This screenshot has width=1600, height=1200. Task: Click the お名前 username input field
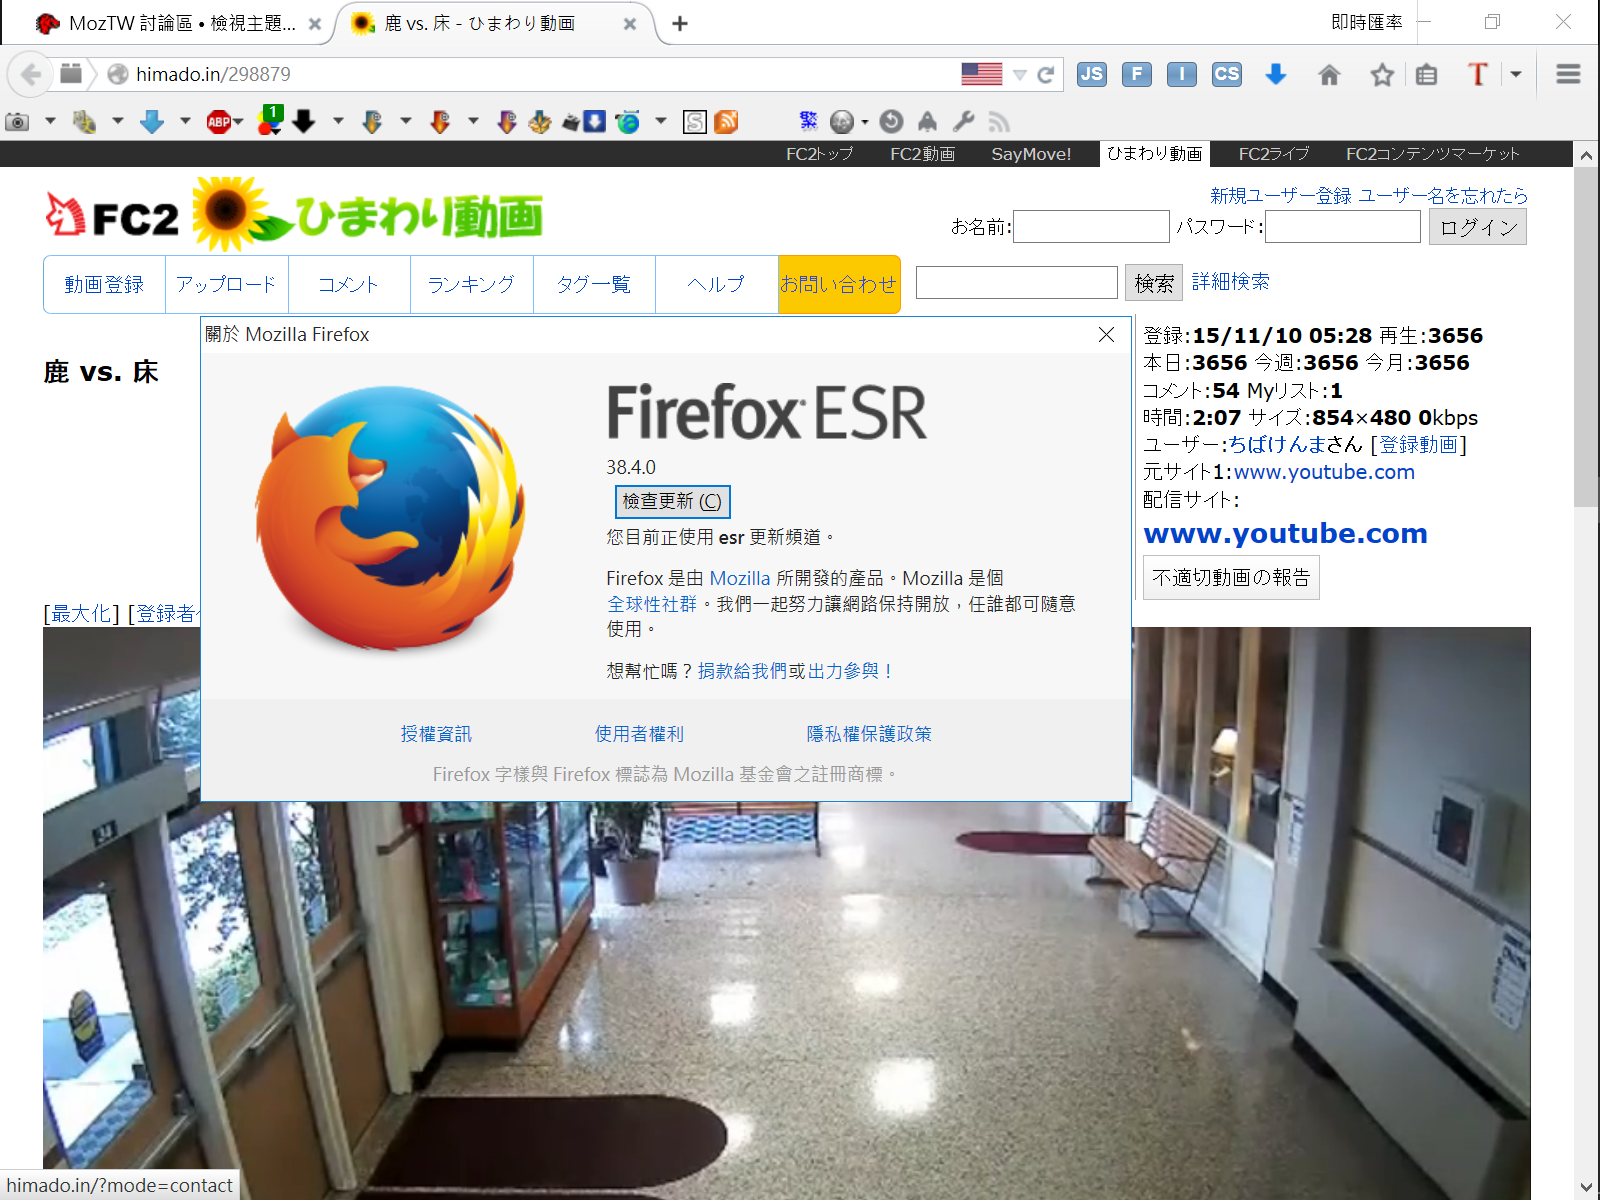point(1091,227)
